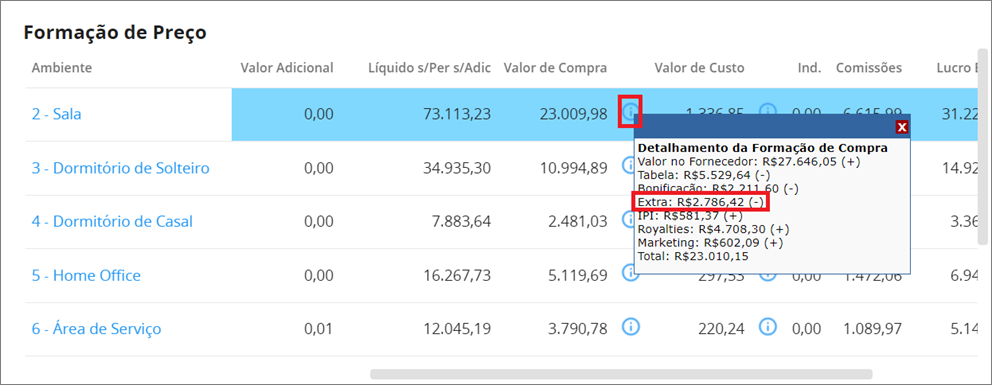Open the Valor de Custo info icon for Sala
992x385 pixels.
point(767,111)
